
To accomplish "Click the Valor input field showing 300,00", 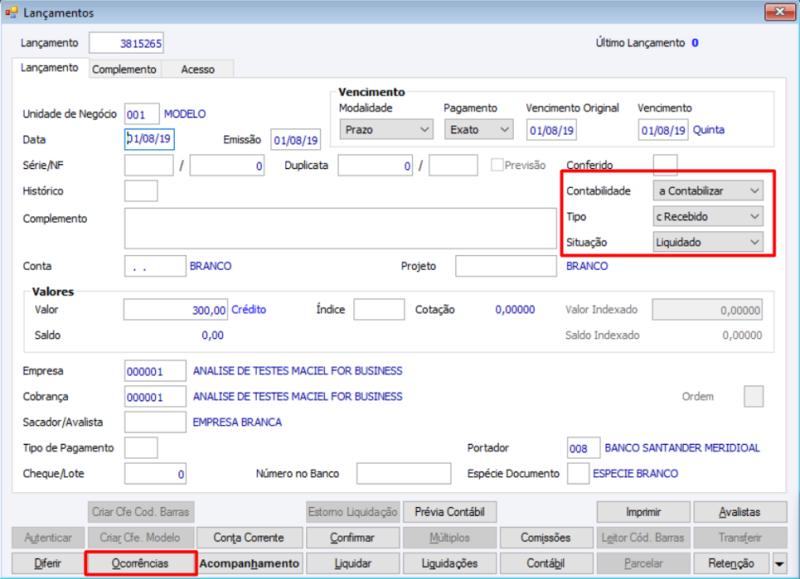I will (x=176, y=310).
